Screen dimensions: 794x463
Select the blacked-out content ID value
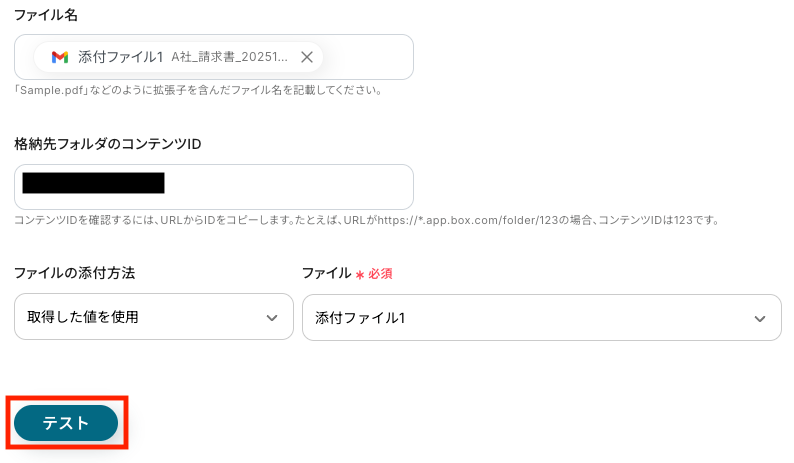coord(93,183)
